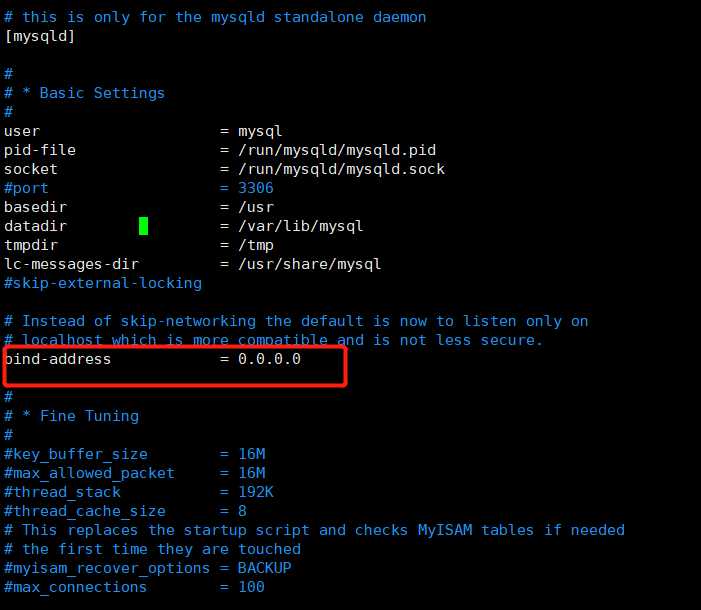
Task: Click the path /run/mysqld/mysqld.sock
Action: click(342, 169)
